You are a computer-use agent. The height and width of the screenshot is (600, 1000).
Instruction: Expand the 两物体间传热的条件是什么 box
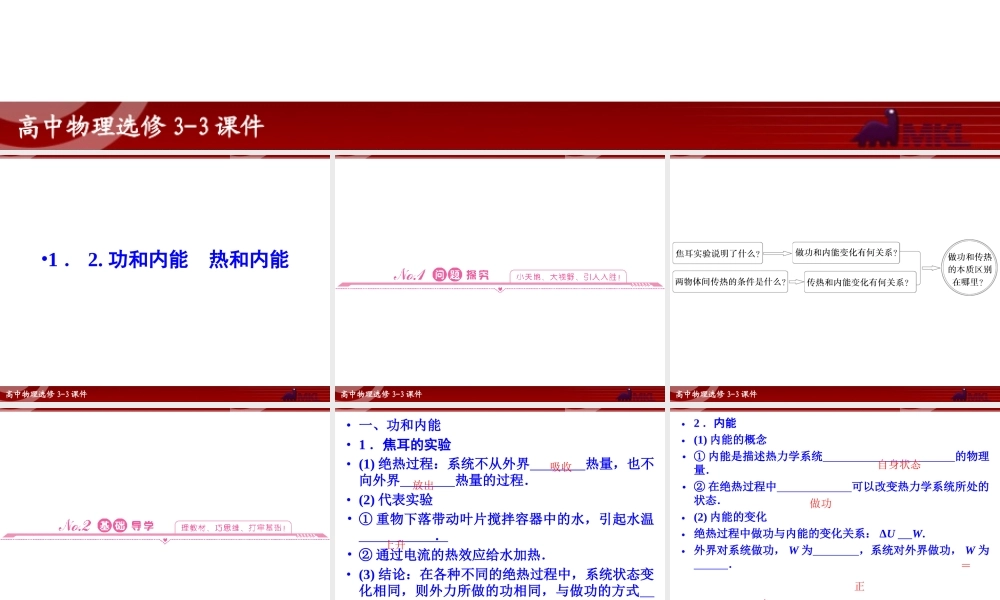pos(729,281)
